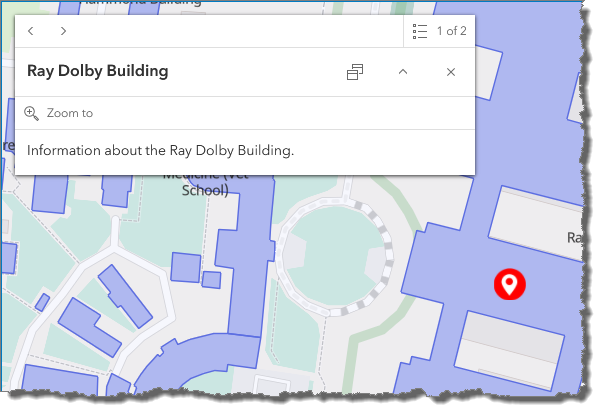Close the Ray Dolby Building popup

pyautogui.click(x=450, y=72)
